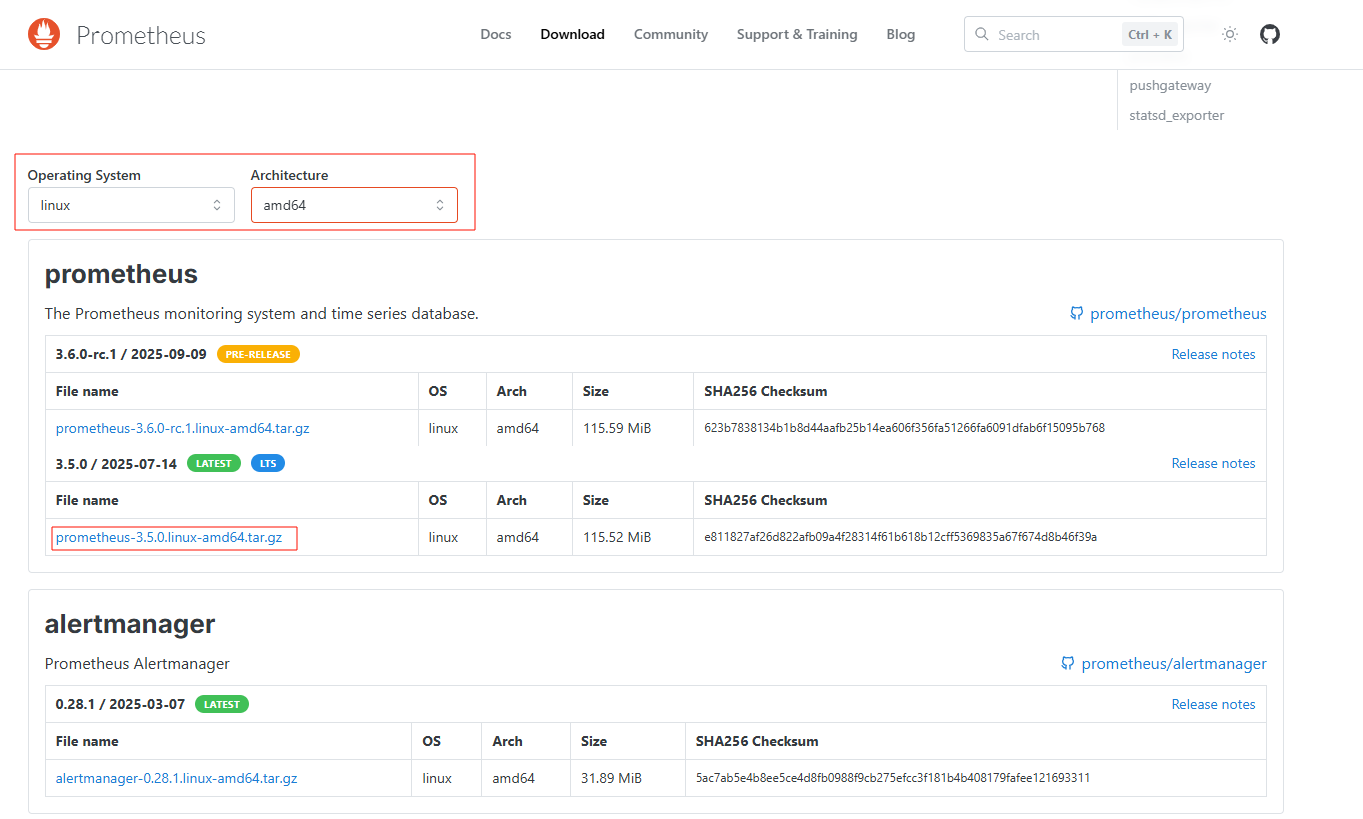Screen dimensions: 1363x819
Task: Download prometheus-3.6.0-rc.1.linux-amd64.tar.gz
Action: [183, 428]
